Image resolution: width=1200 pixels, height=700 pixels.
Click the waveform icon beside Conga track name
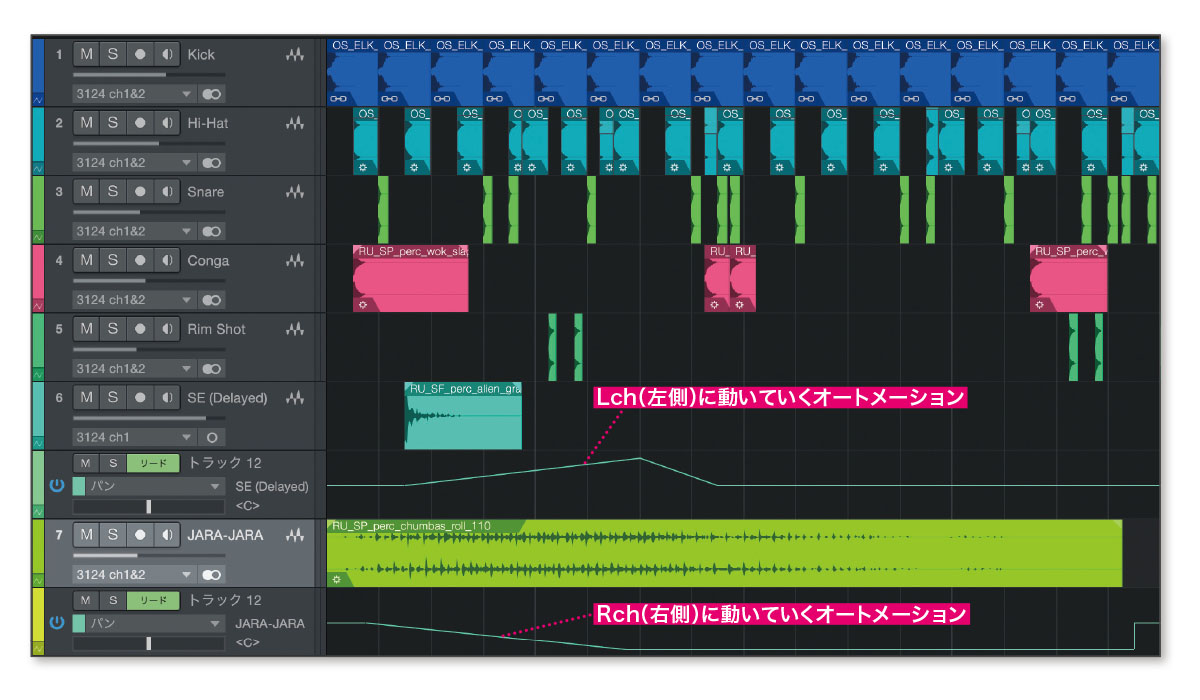295,261
